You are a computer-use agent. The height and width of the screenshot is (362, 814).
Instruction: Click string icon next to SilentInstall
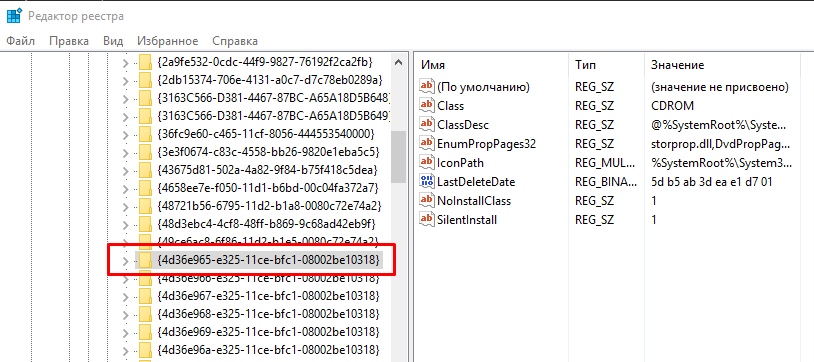click(x=427, y=220)
